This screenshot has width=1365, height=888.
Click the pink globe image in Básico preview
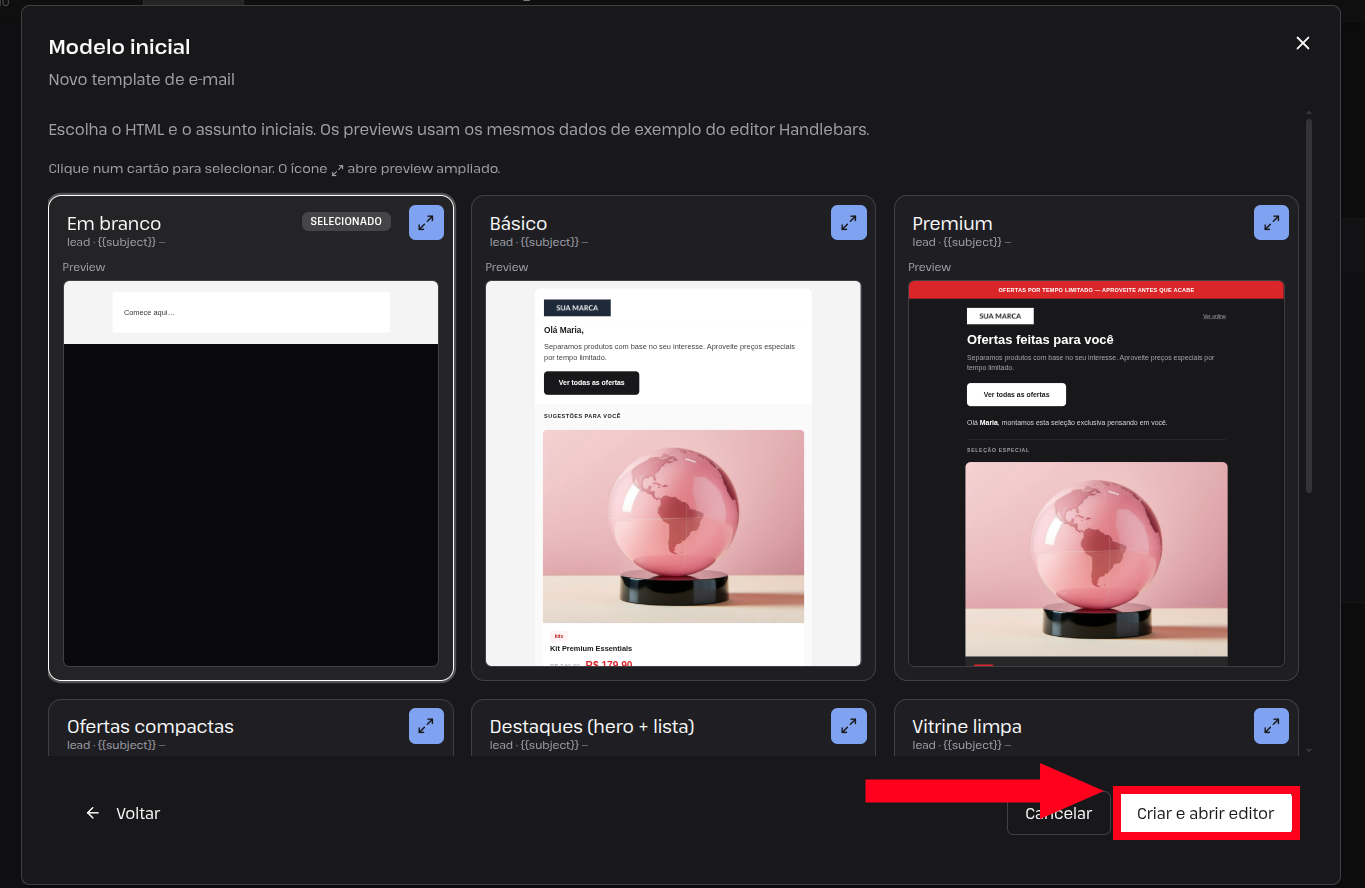click(x=673, y=526)
